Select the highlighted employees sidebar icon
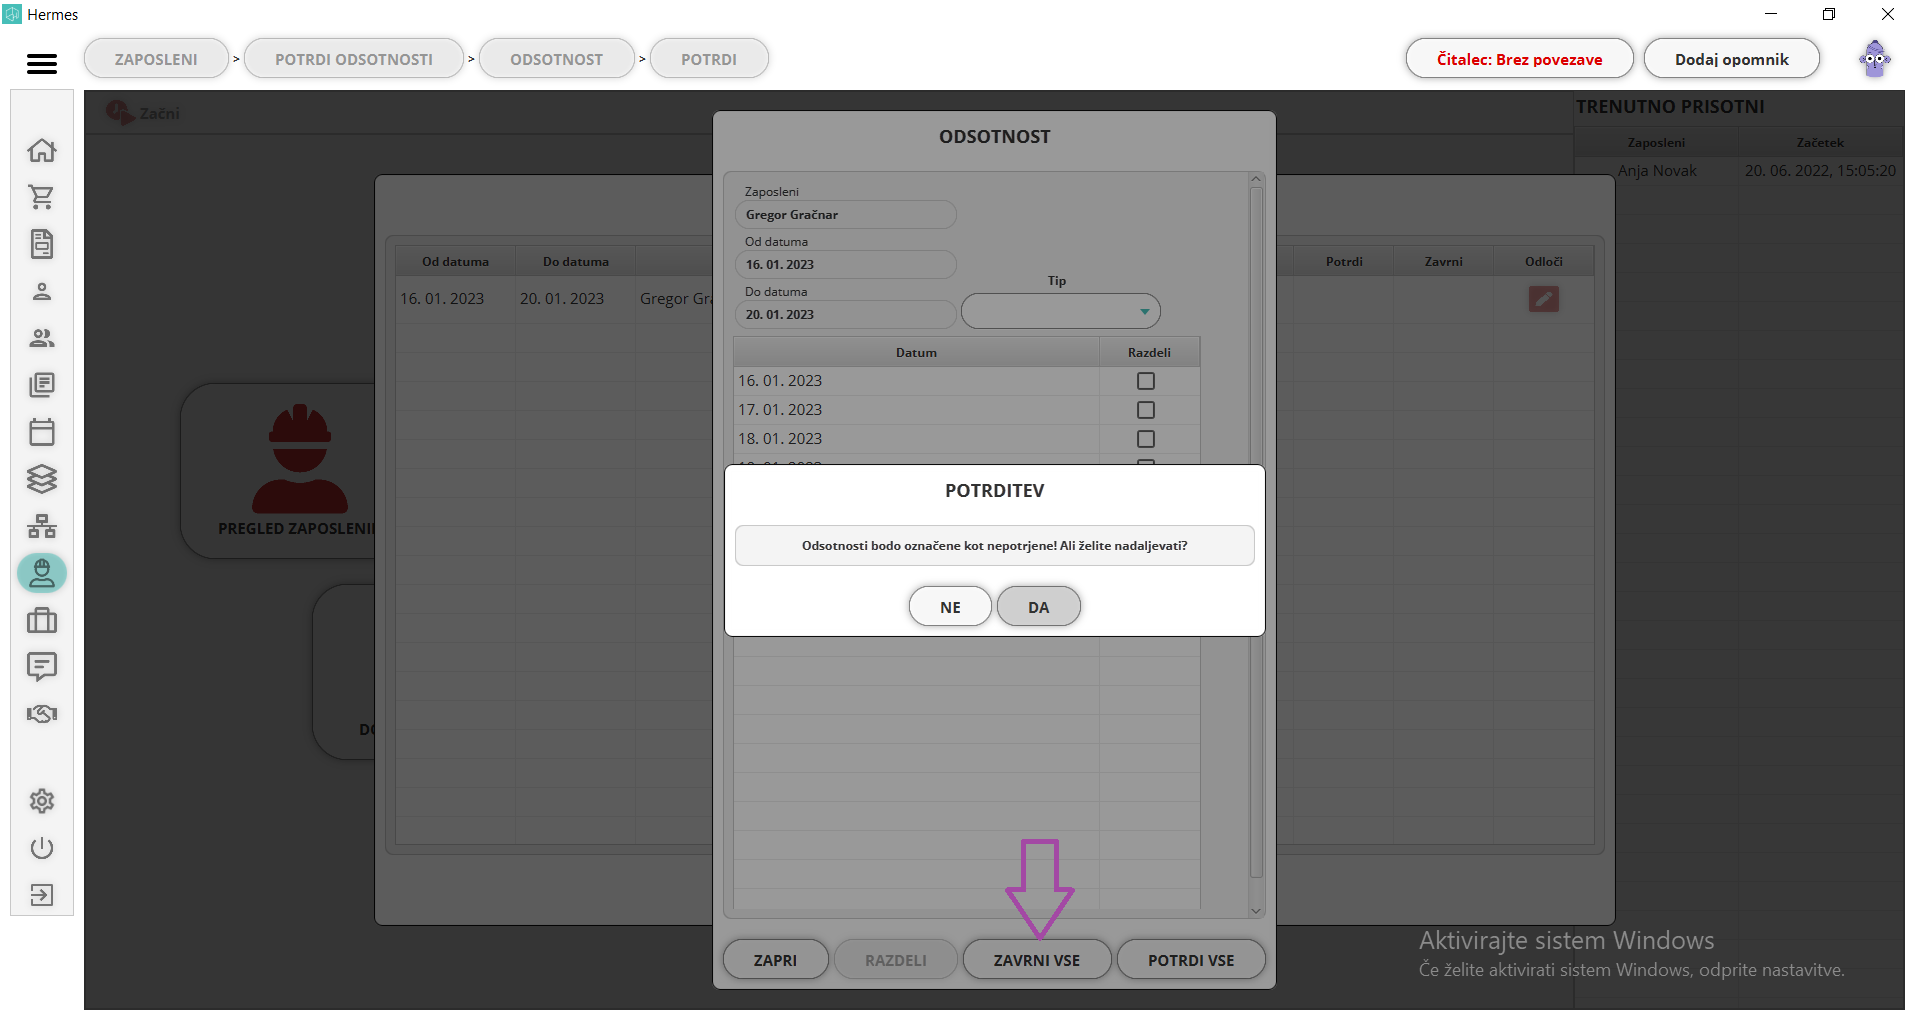1916x1028 pixels. pos(42,573)
